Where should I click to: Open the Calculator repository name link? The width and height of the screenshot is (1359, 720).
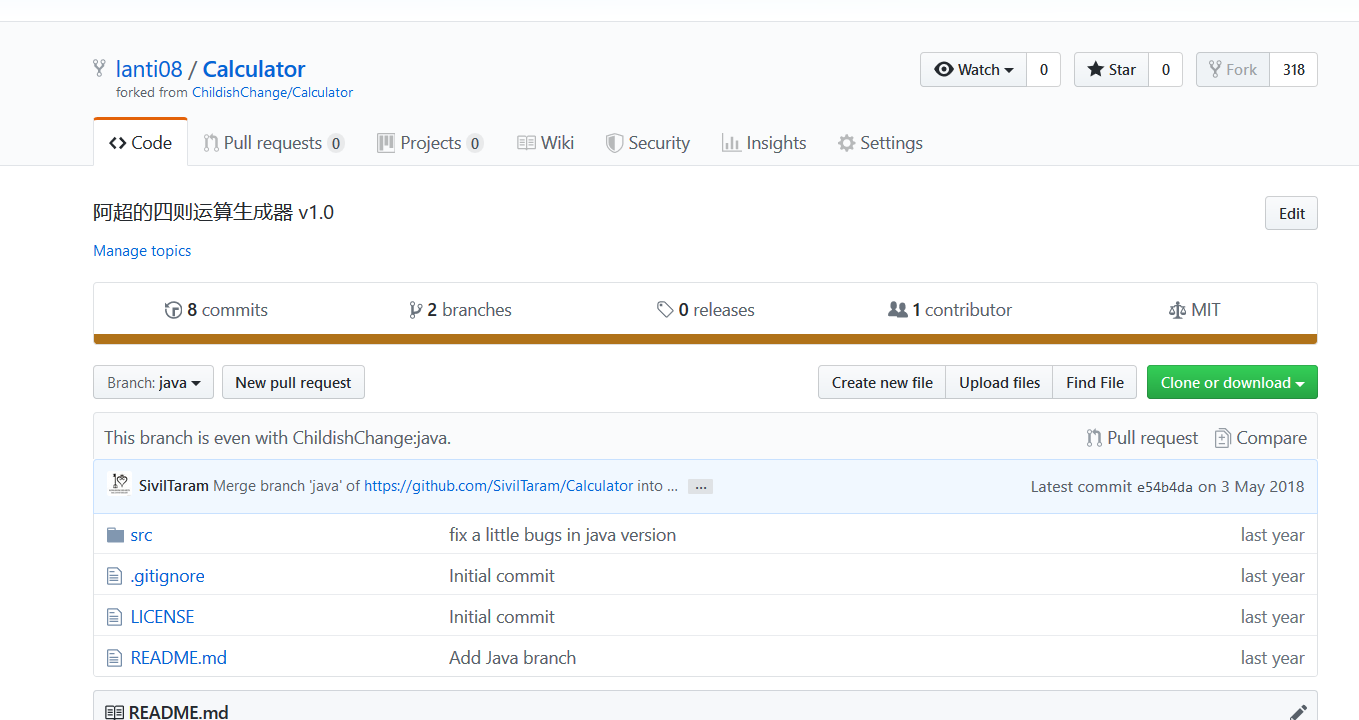(x=254, y=69)
